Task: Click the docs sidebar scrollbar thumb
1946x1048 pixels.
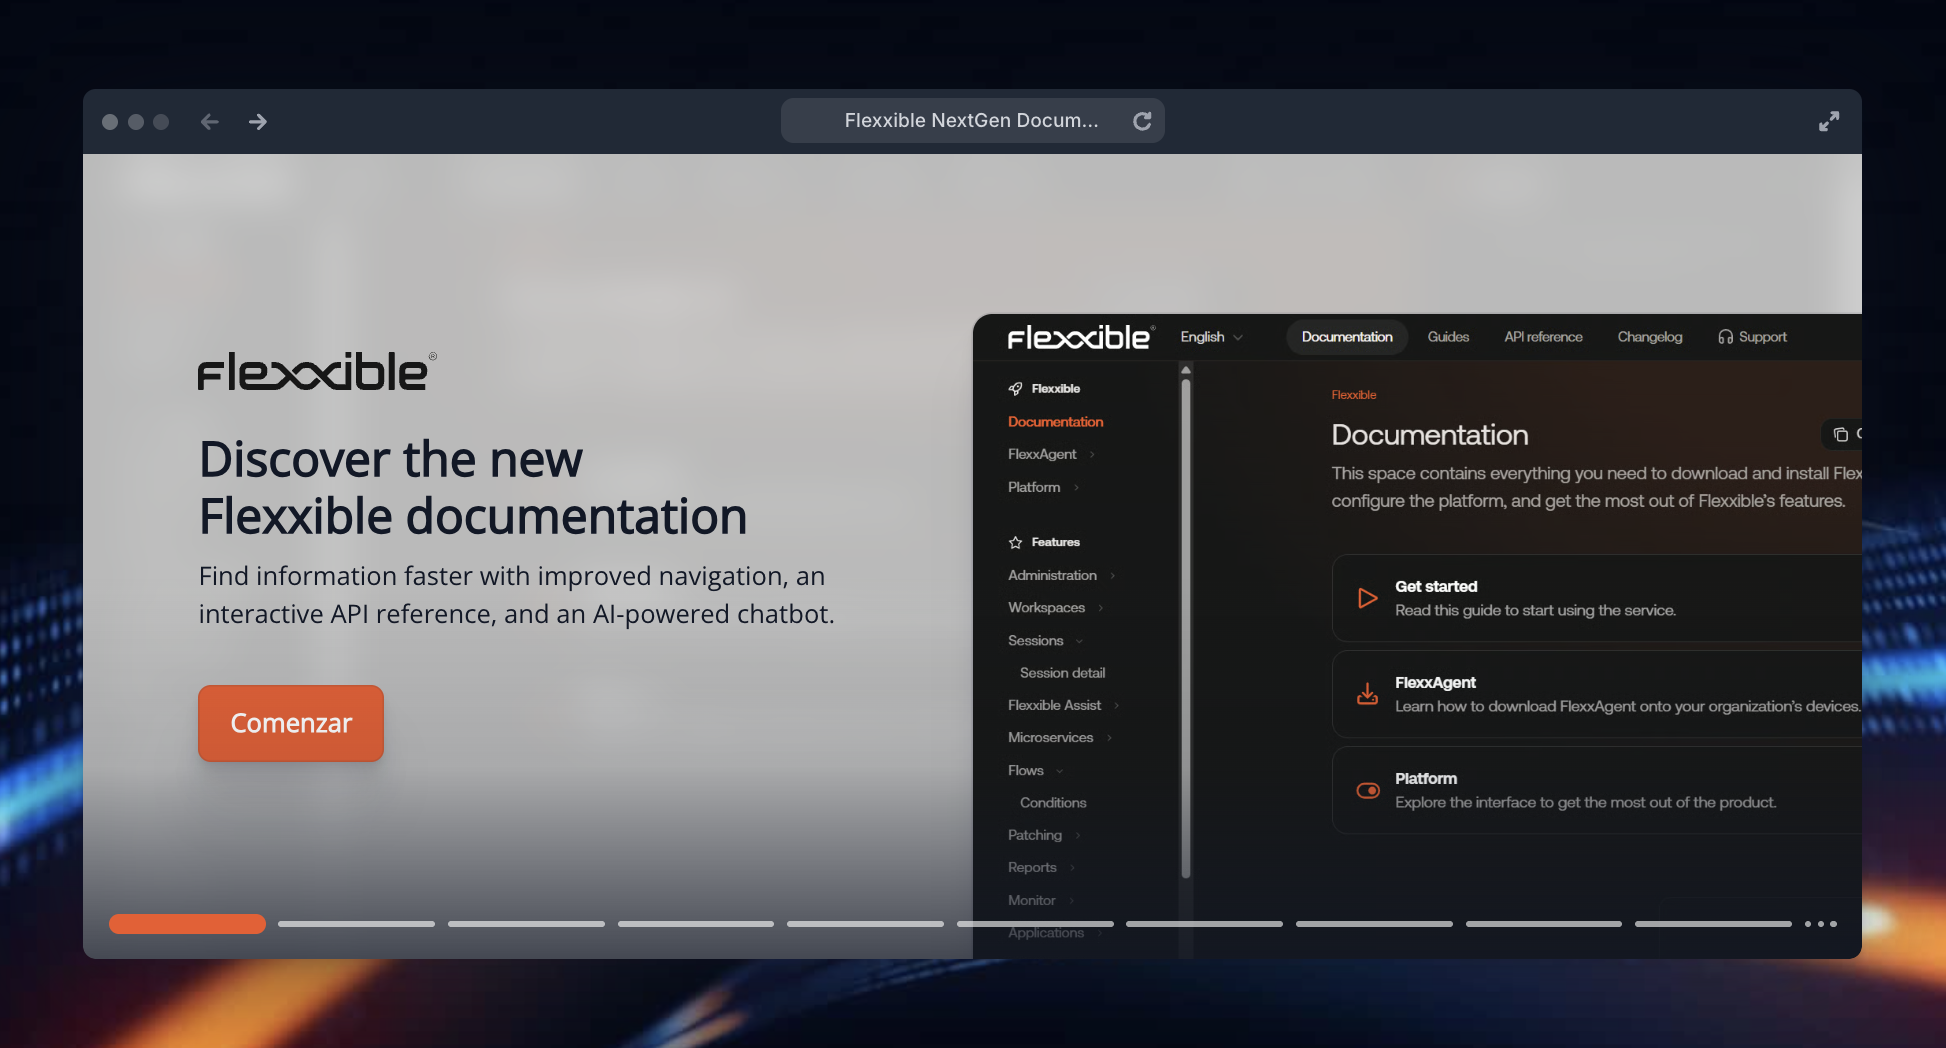Action: [x=1186, y=628]
